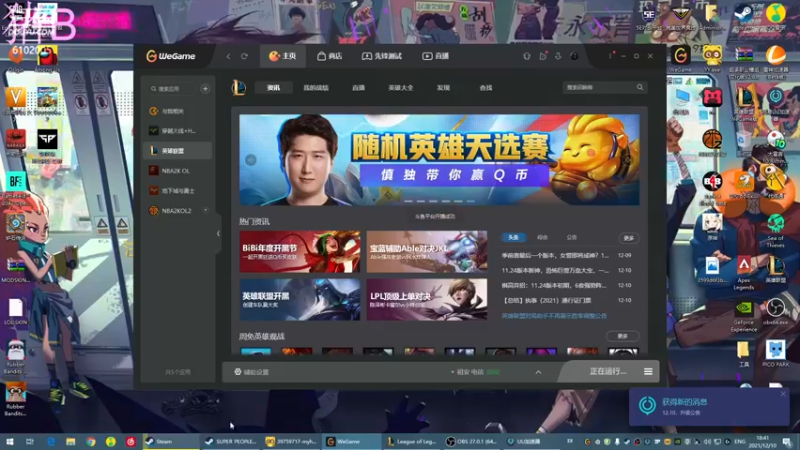Show next banner with right arrow
800x450 pixels.
(627, 160)
